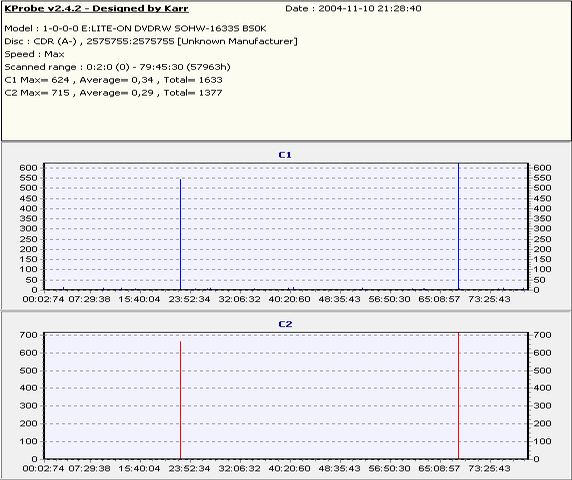Click the 73:25:43 label under C2 chart
This screenshot has width=572, height=480.
489,468
